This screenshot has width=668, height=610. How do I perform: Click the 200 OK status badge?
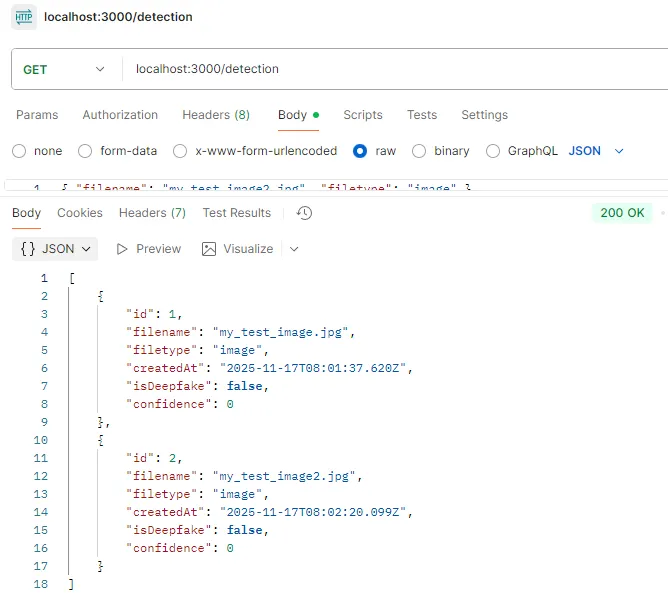pyautogui.click(x=622, y=213)
